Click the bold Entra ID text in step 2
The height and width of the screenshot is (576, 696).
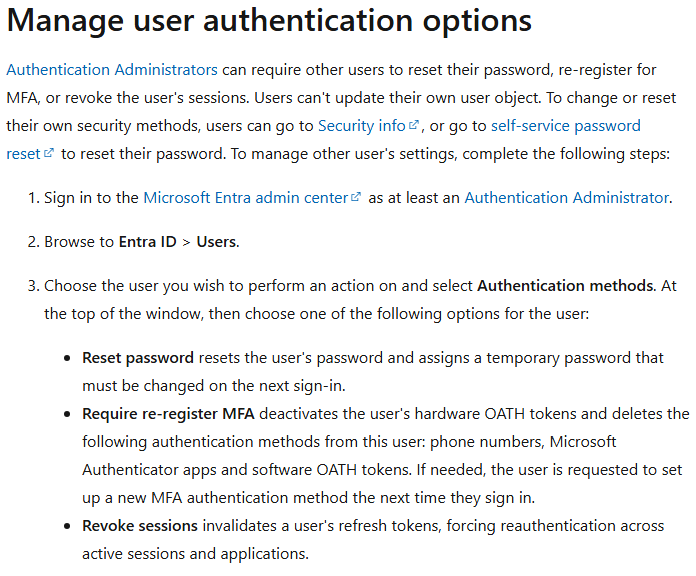pyautogui.click(x=147, y=242)
